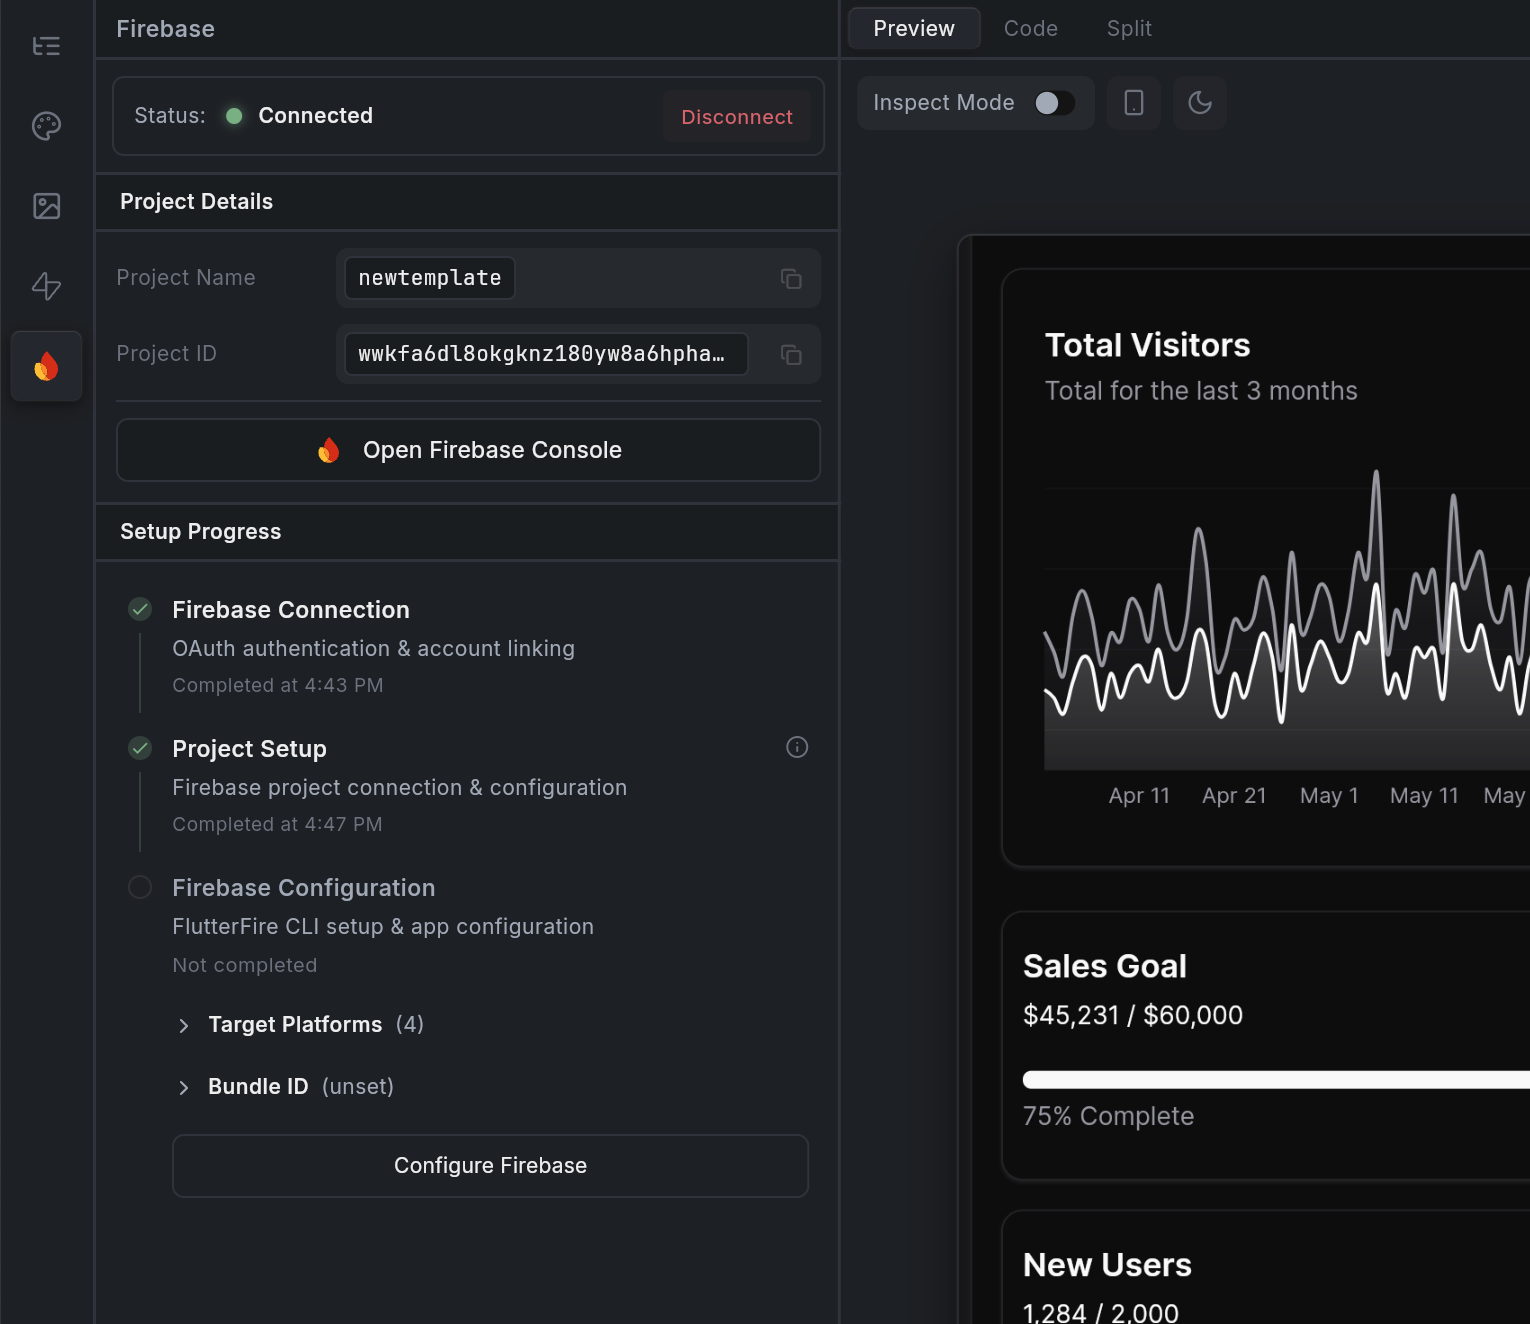Image resolution: width=1530 pixels, height=1324 pixels.
Task: Click the '1,284 / 2,000' value
Action: pos(1101,1312)
